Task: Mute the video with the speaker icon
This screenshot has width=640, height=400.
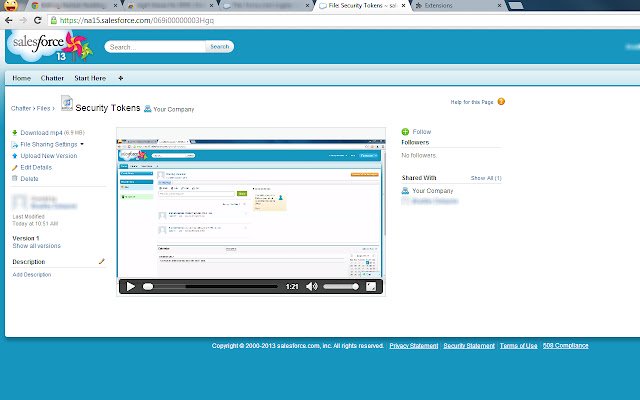Action: tap(312, 287)
